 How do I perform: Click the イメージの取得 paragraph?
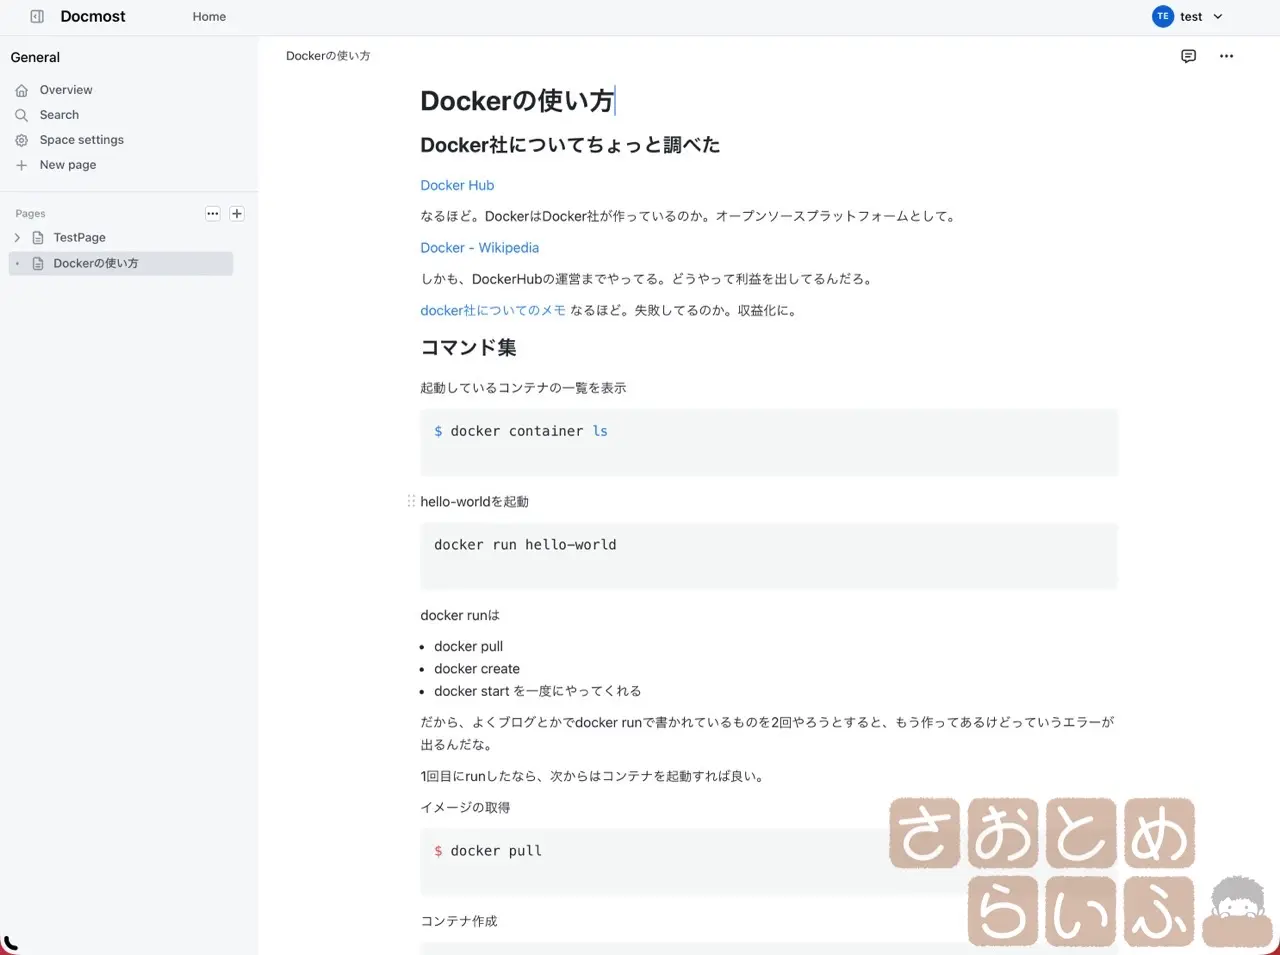pos(465,808)
